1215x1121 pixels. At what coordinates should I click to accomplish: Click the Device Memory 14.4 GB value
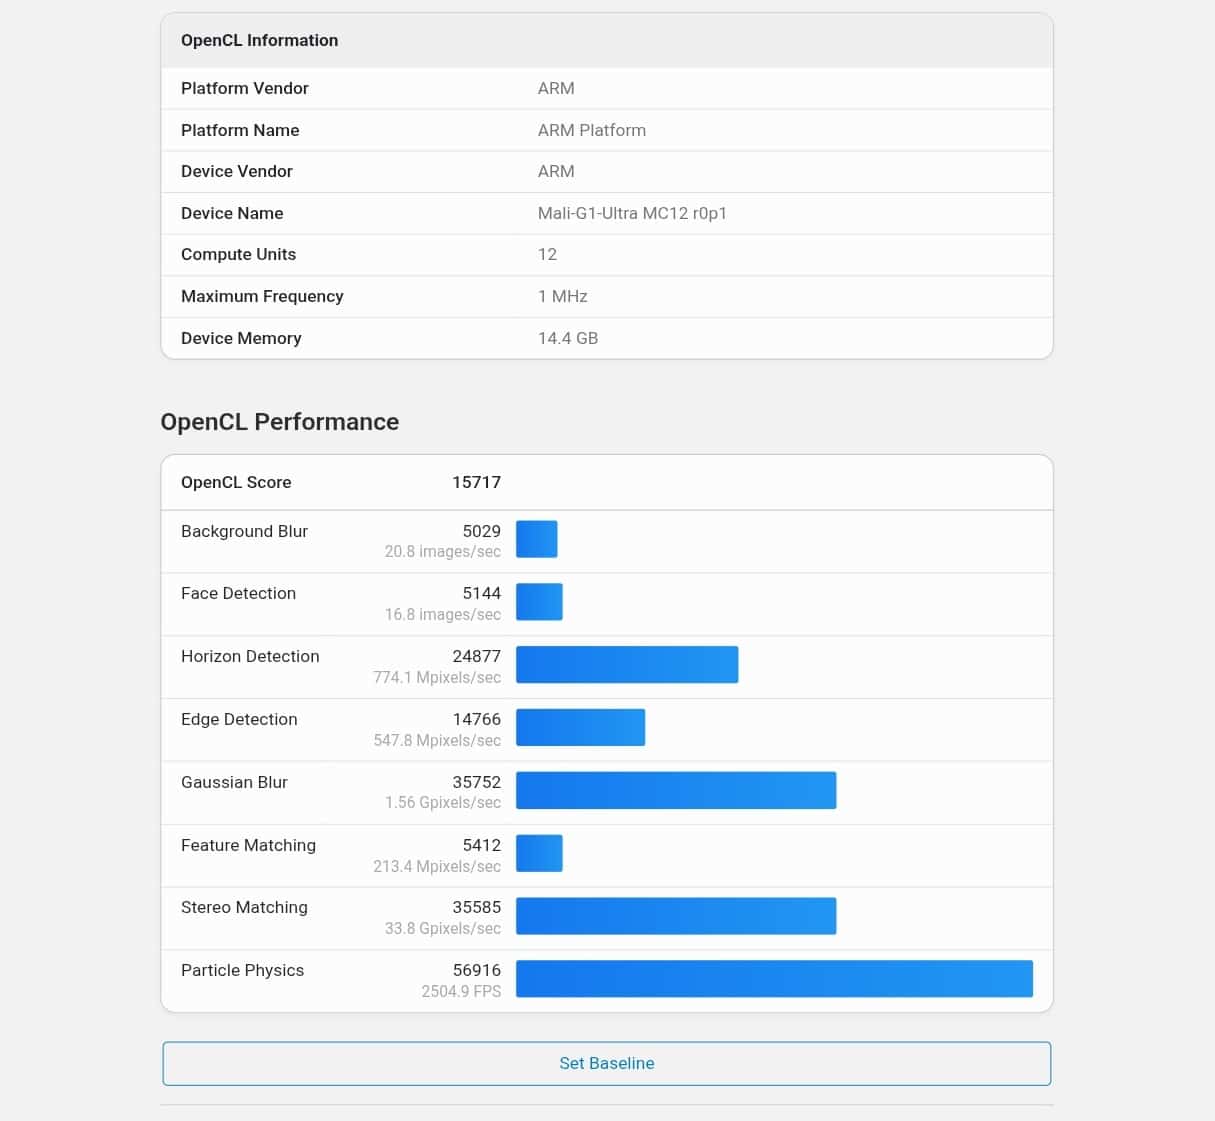(568, 338)
